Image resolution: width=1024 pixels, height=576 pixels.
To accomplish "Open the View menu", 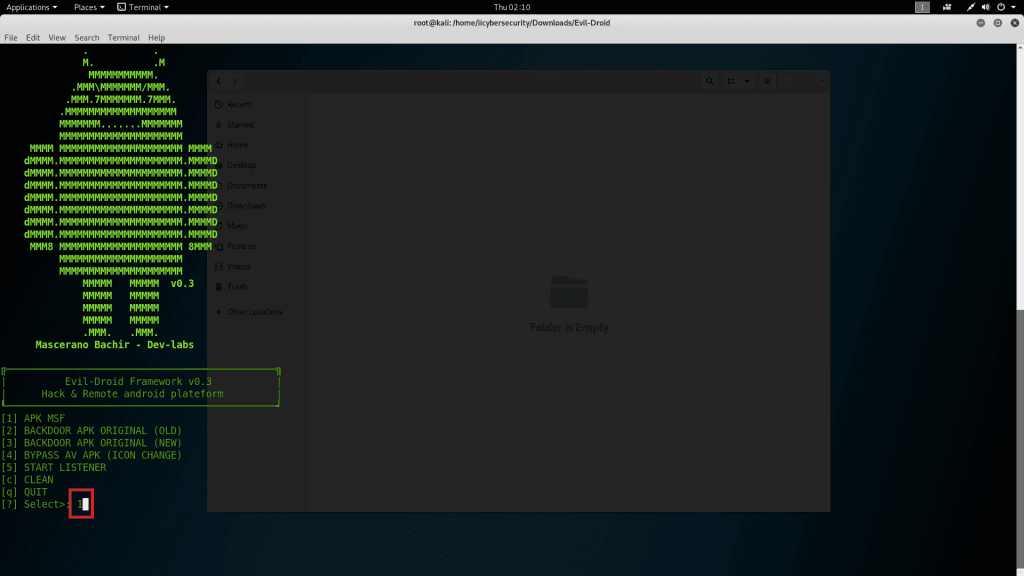I will (x=57, y=38).
